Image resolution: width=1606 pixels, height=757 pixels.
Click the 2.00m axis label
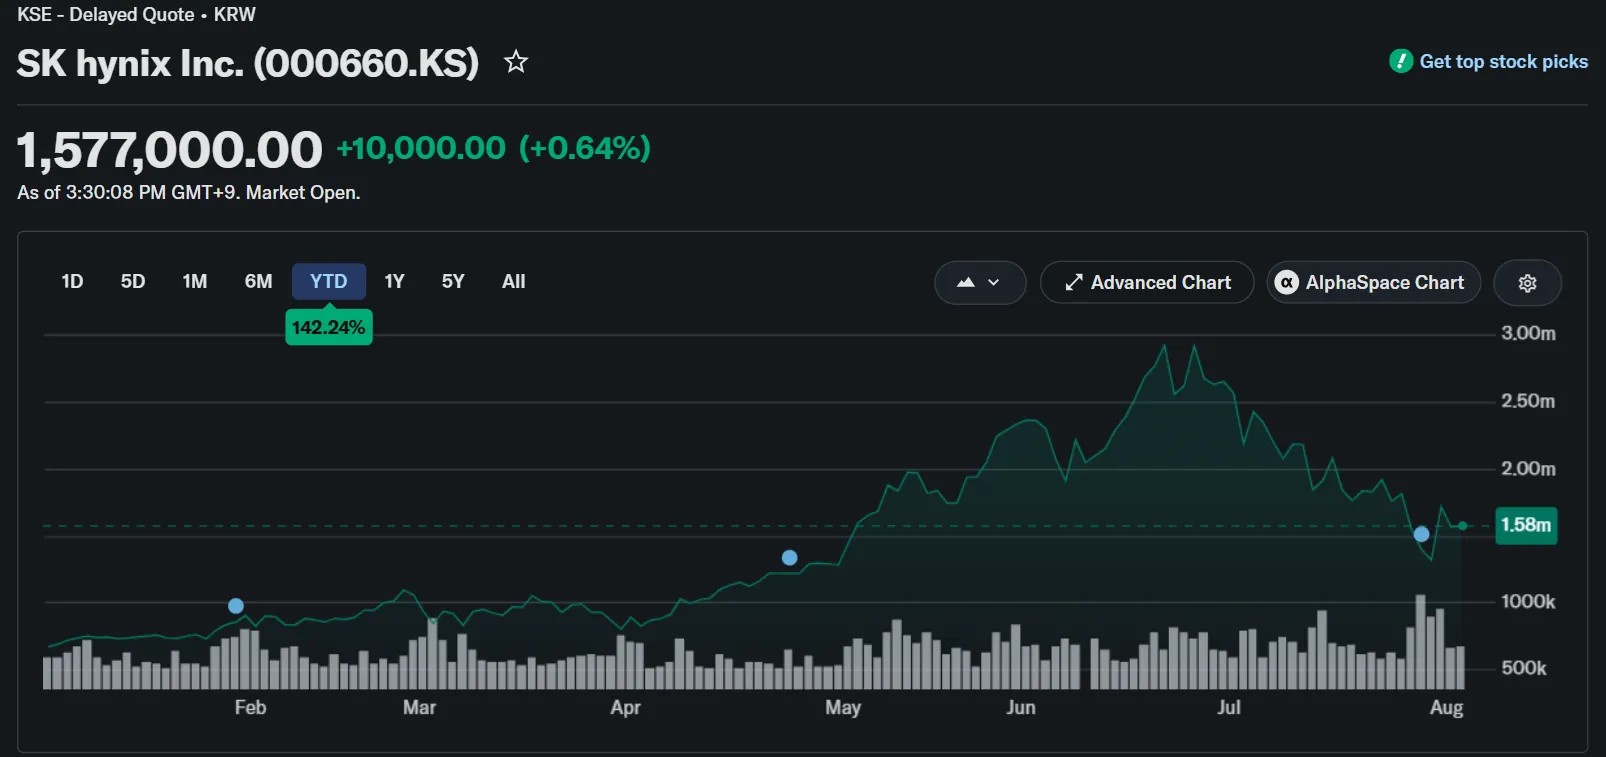(x=1528, y=468)
